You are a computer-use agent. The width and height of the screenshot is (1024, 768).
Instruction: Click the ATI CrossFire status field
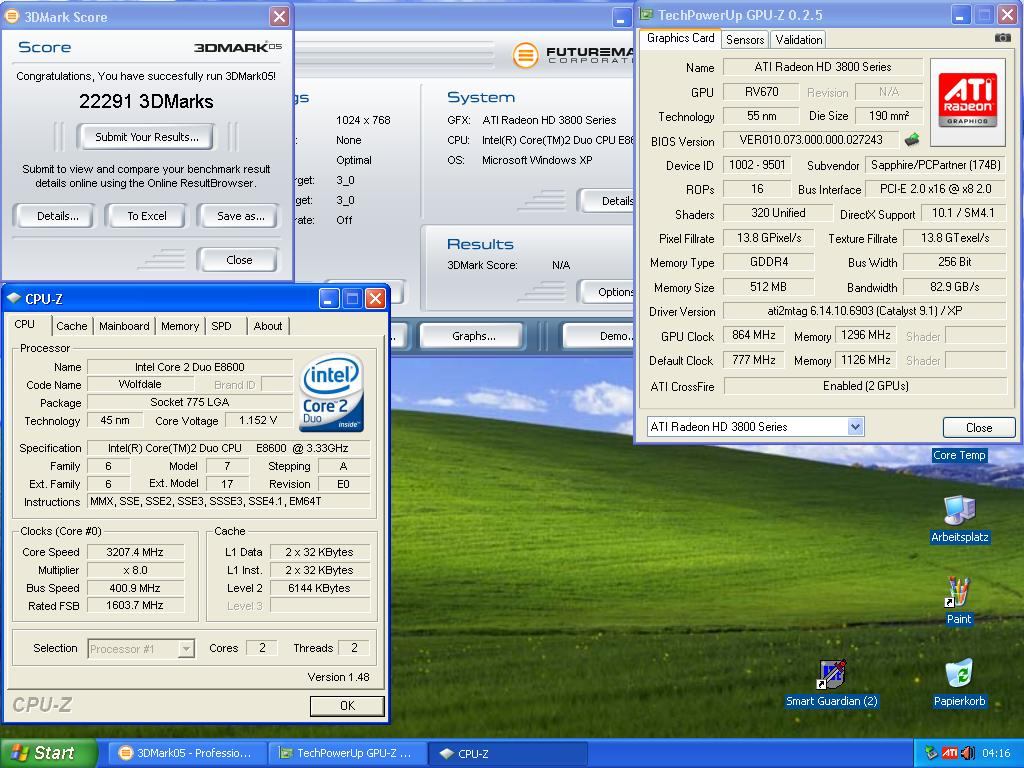tap(865, 386)
